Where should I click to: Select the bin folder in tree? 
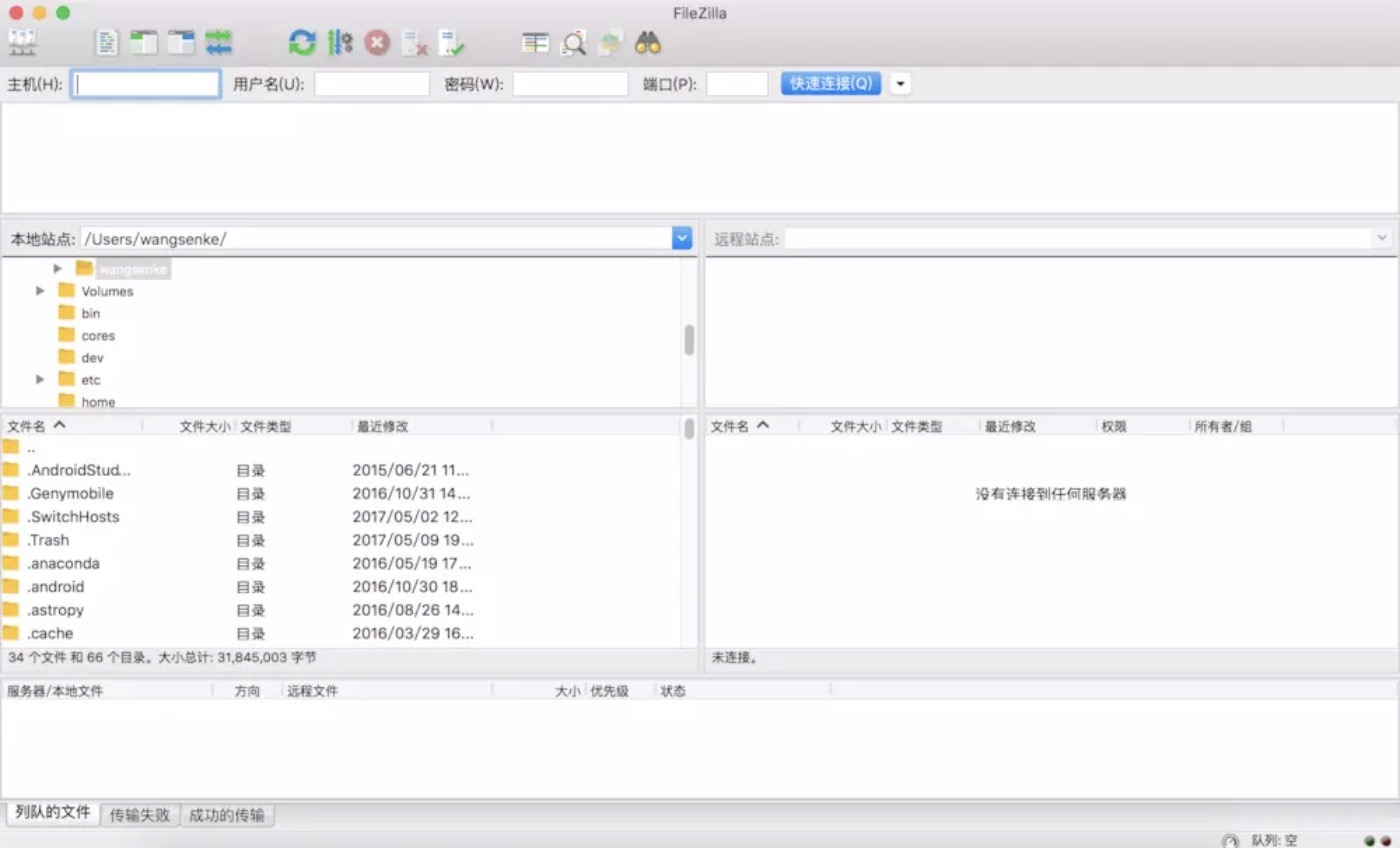[x=91, y=313]
